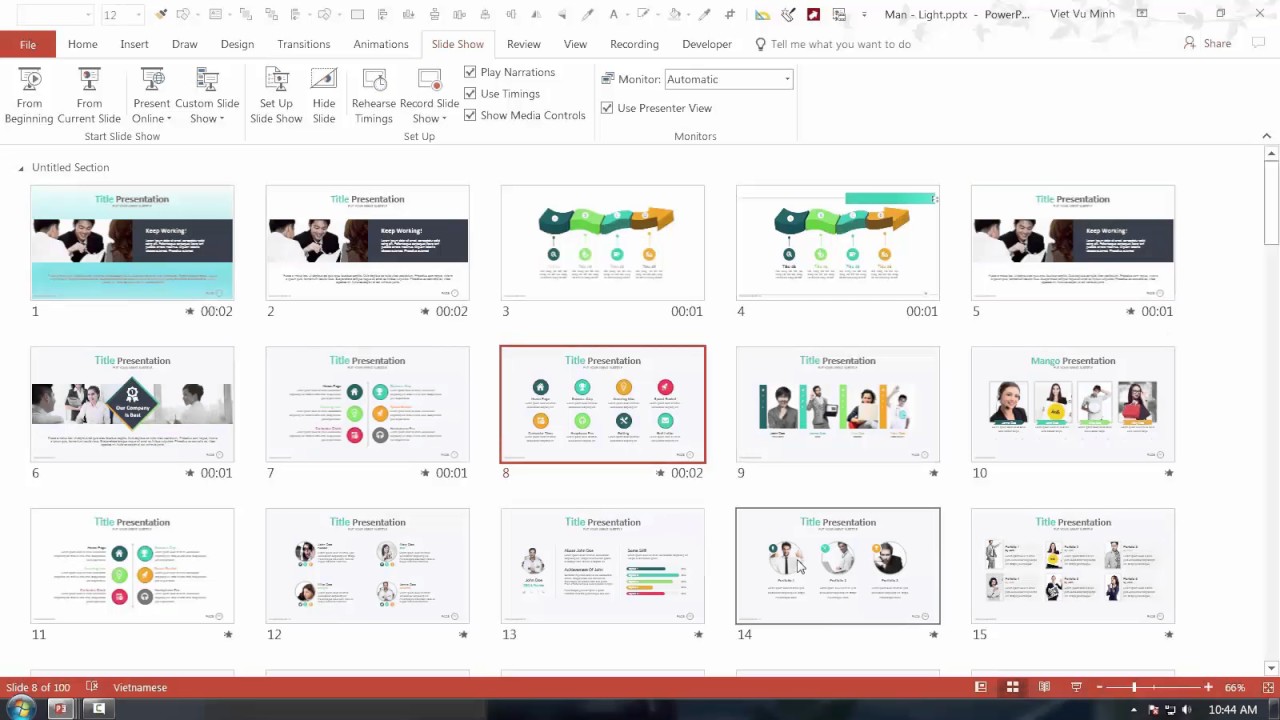This screenshot has height=720, width=1280.
Task: Click the Windows Start button
Action: tap(21, 709)
